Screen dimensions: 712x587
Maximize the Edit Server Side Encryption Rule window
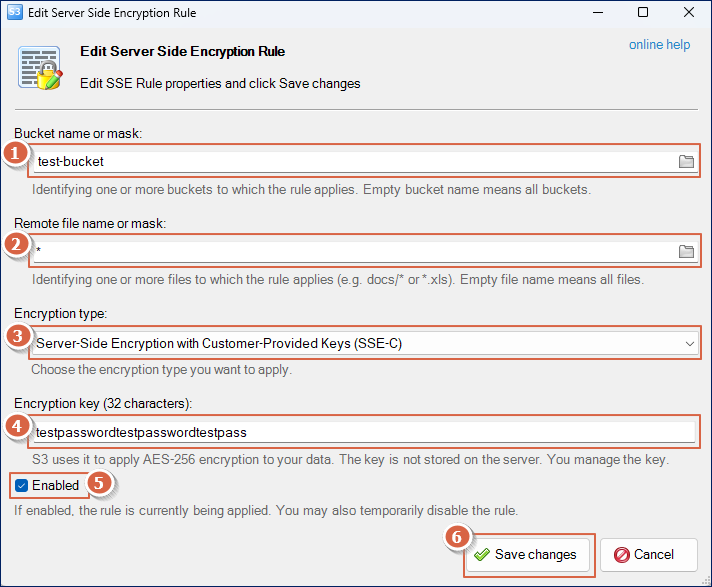point(643,12)
